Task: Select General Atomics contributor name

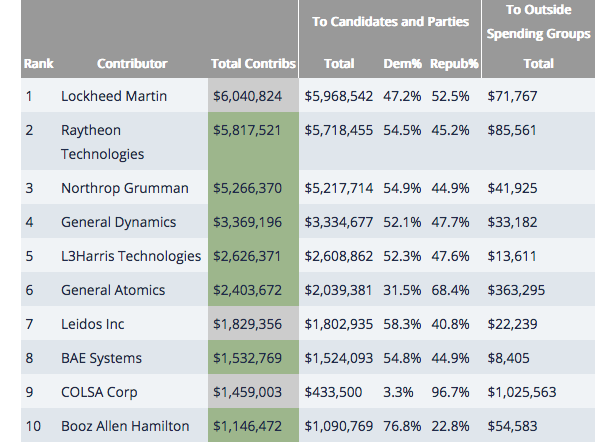Action: 113,290
